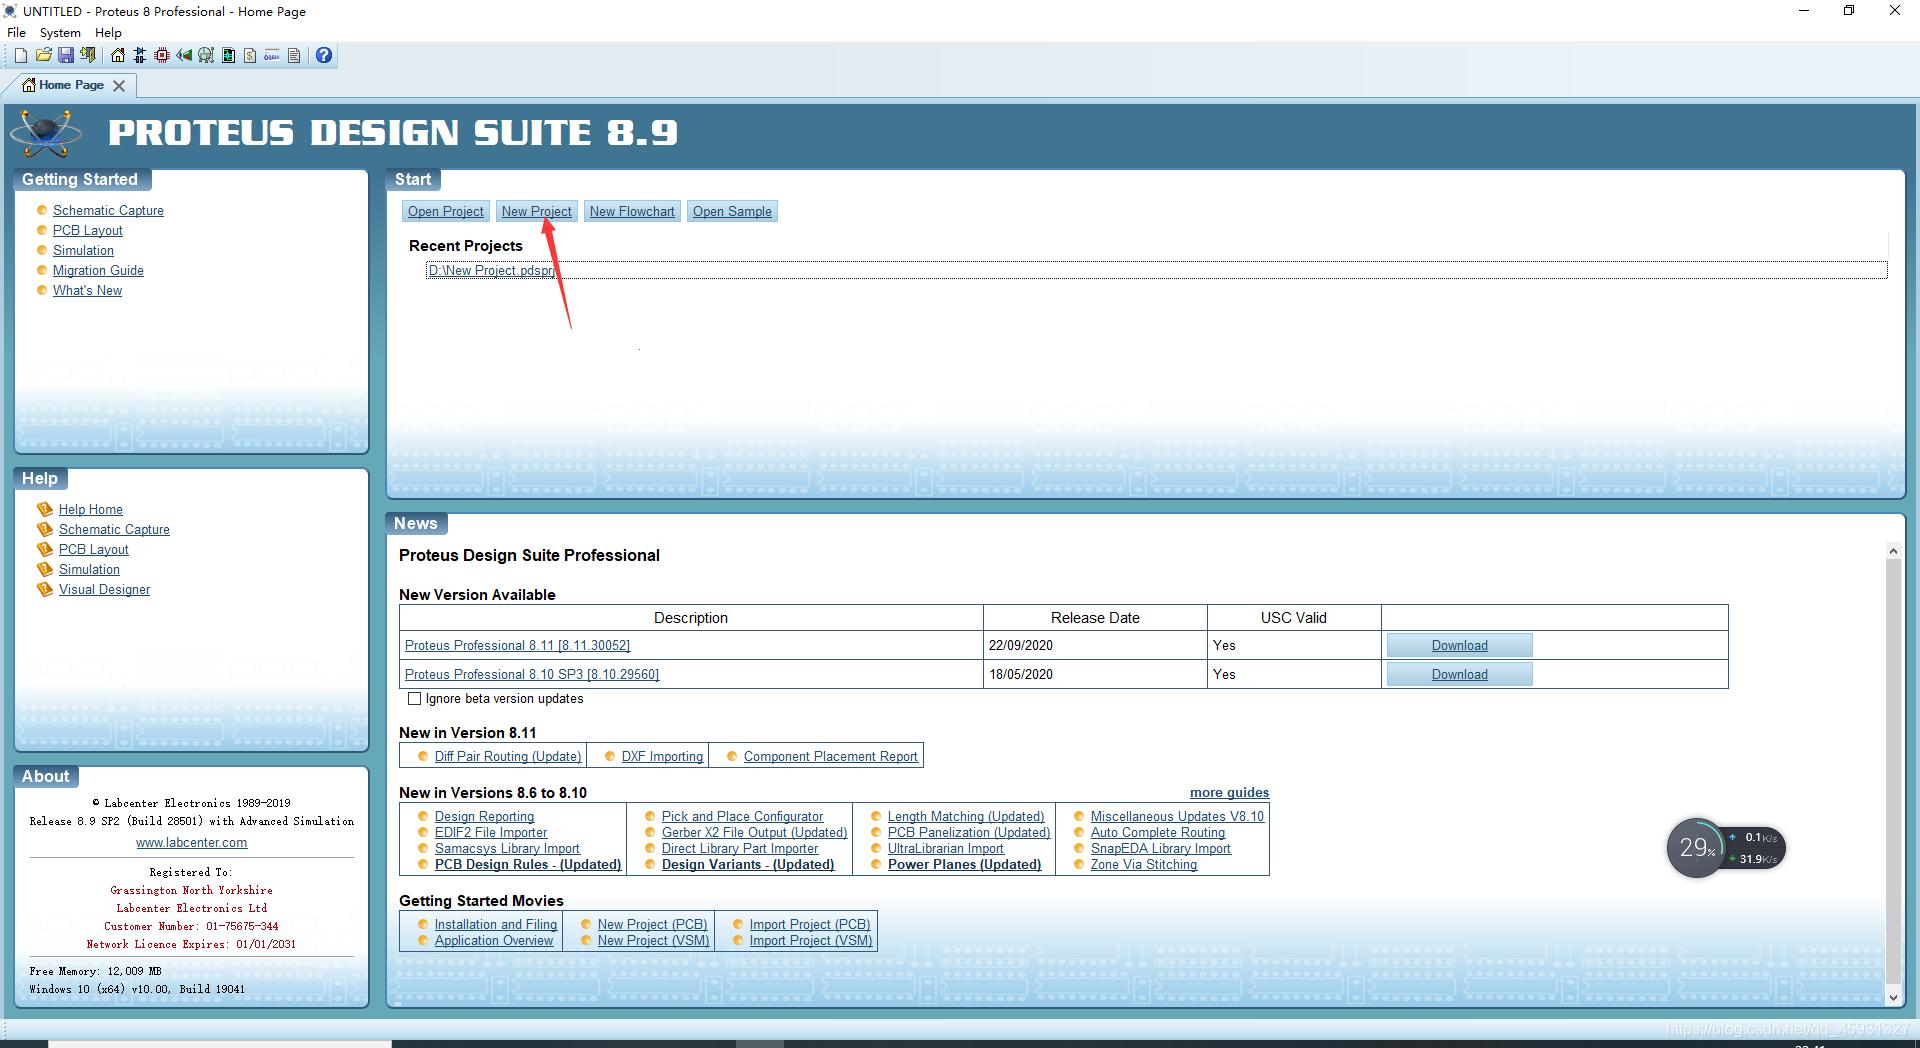This screenshot has width=1920, height=1048.
Task: Click News panel scrollbar down arrow
Action: point(1892,997)
